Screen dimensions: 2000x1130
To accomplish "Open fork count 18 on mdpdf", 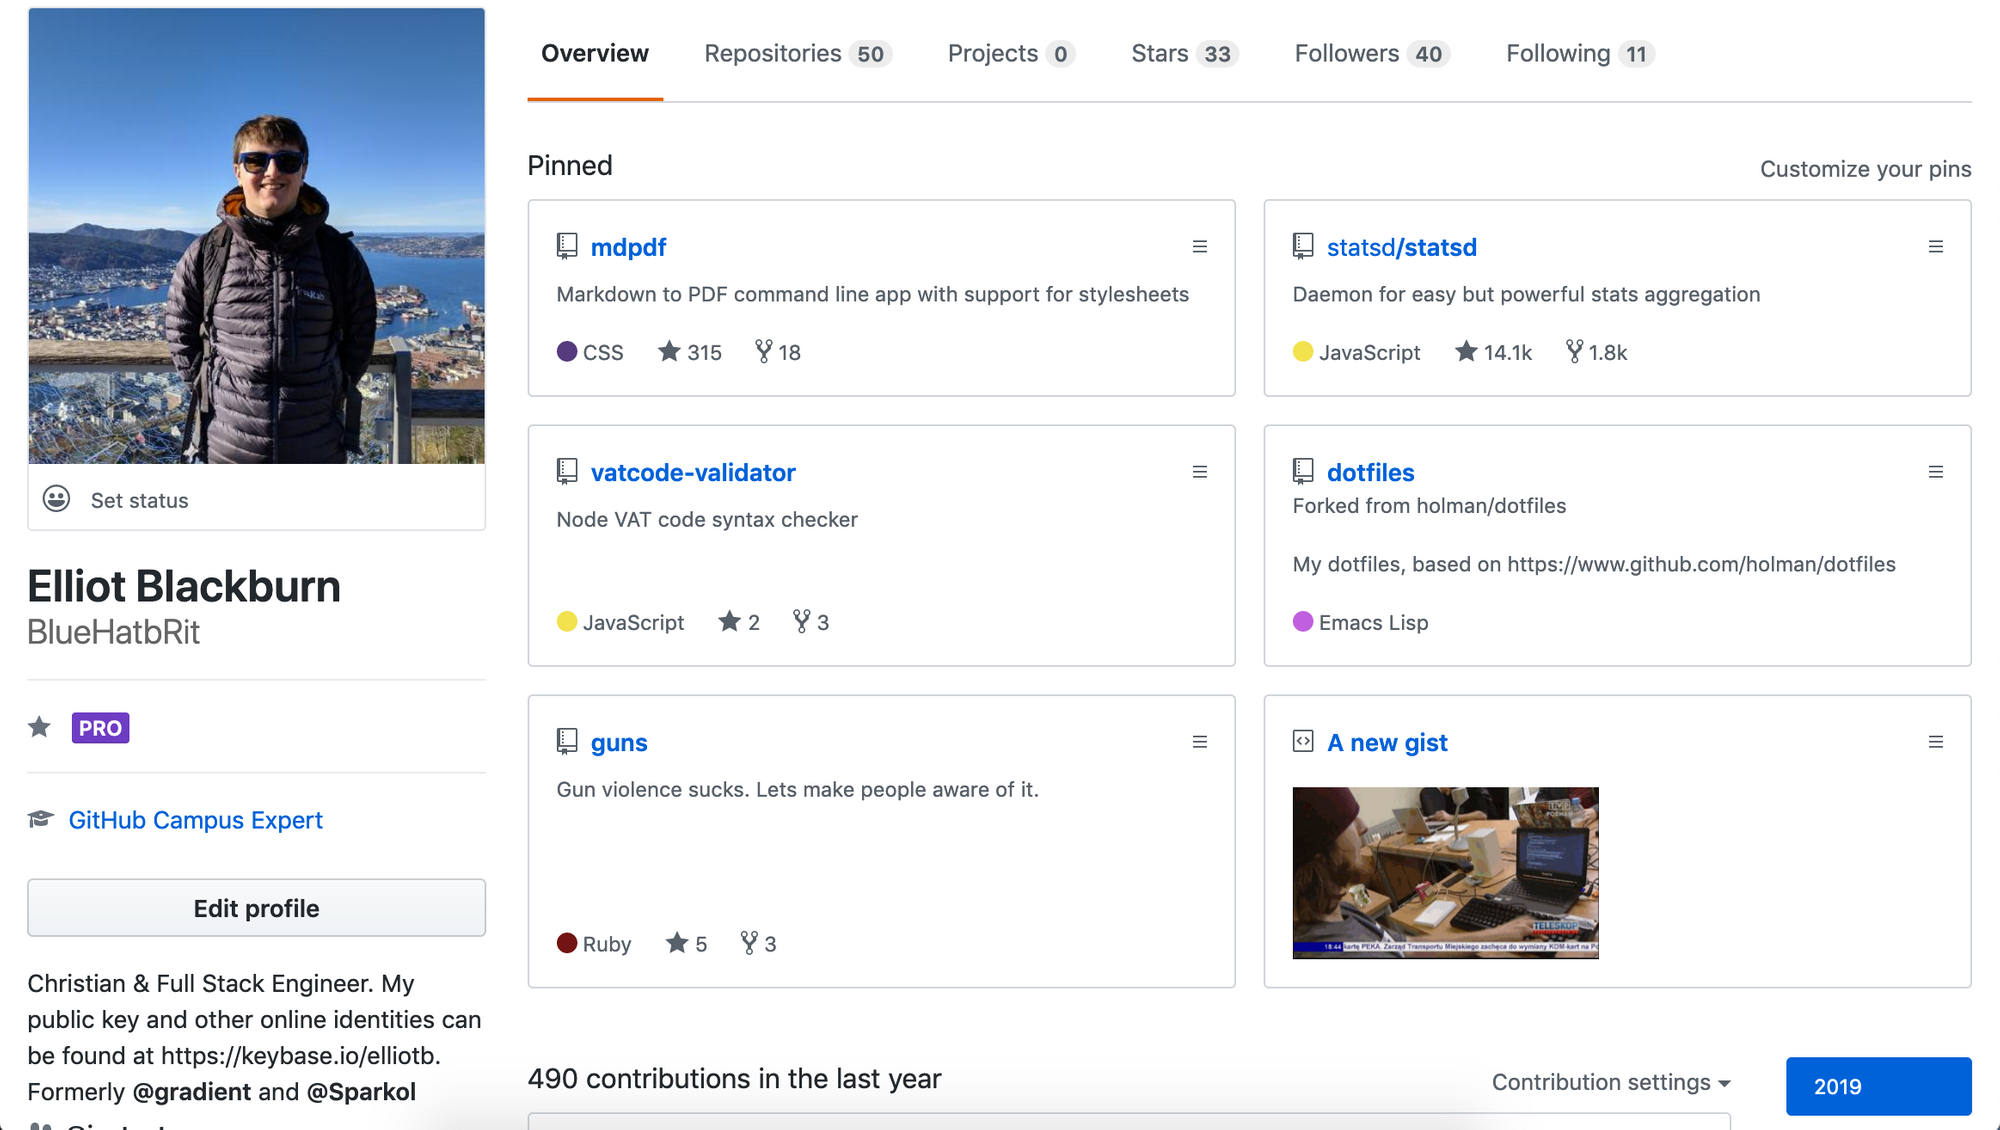I will pyautogui.click(x=778, y=352).
